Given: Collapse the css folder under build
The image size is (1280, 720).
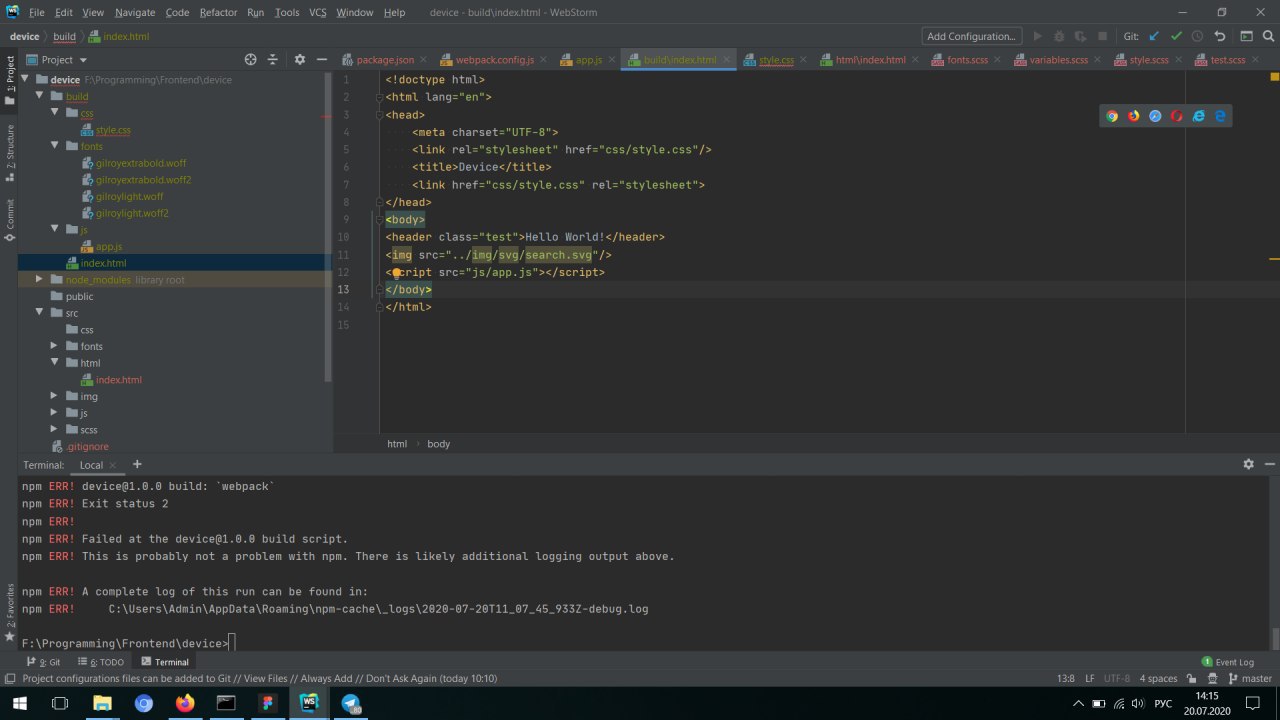Looking at the screenshot, I should pyautogui.click(x=55, y=113).
